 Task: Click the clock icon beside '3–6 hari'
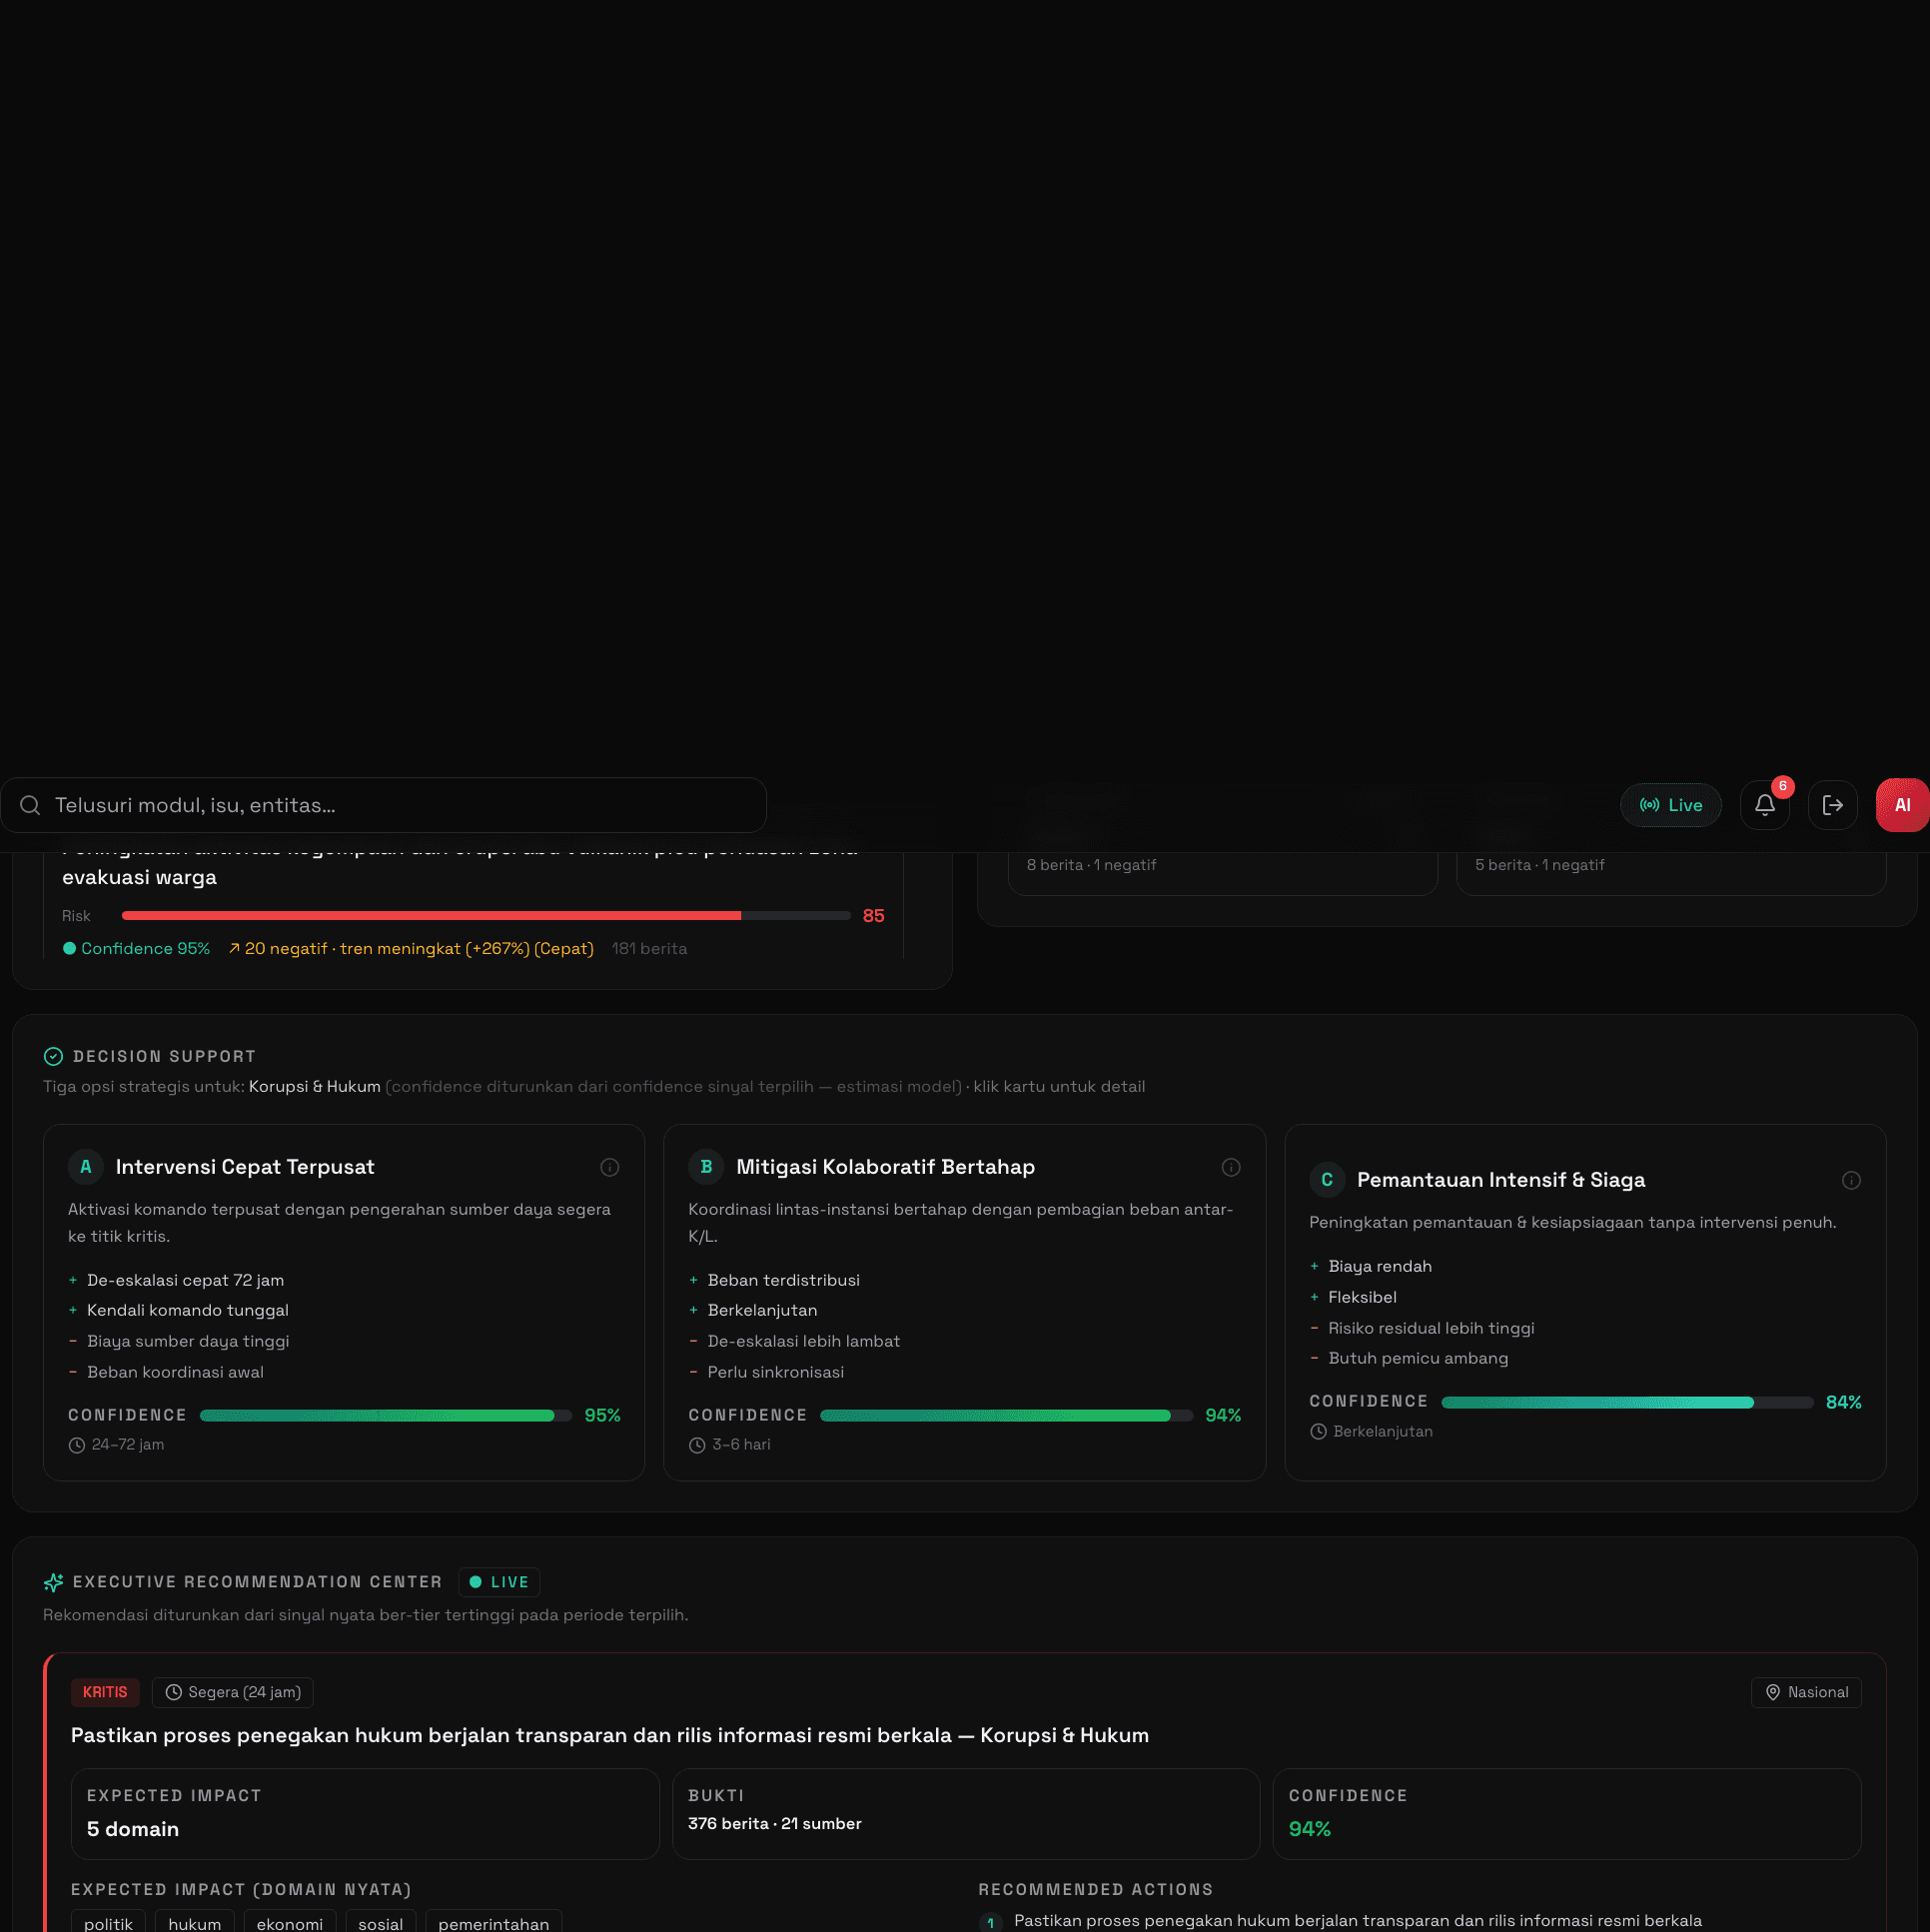pyautogui.click(x=697, y=1445)
